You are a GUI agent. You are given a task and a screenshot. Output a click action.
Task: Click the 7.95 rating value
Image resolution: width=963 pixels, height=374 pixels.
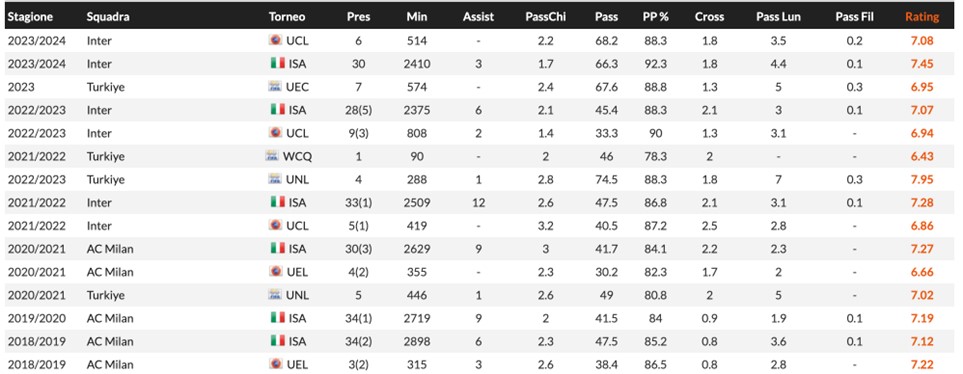922,179
